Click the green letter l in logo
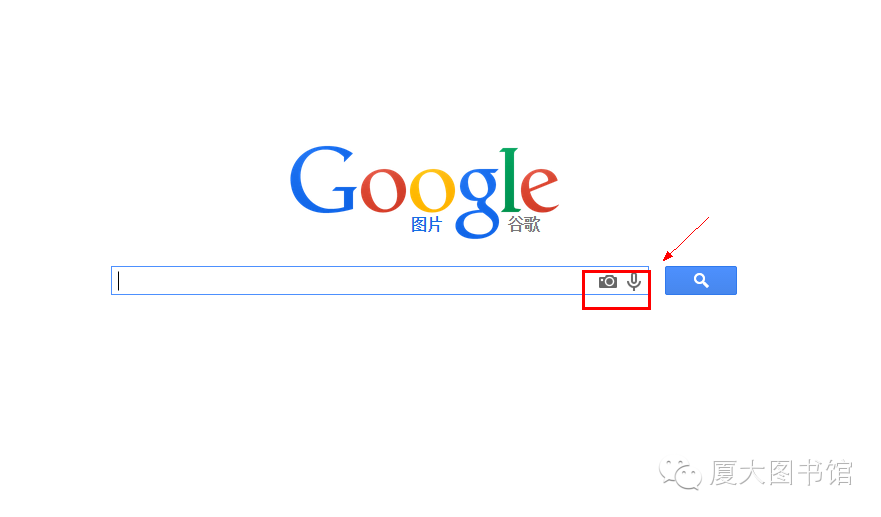The height and width of the screenshot is (517, 881). click(x=510, y=180)
